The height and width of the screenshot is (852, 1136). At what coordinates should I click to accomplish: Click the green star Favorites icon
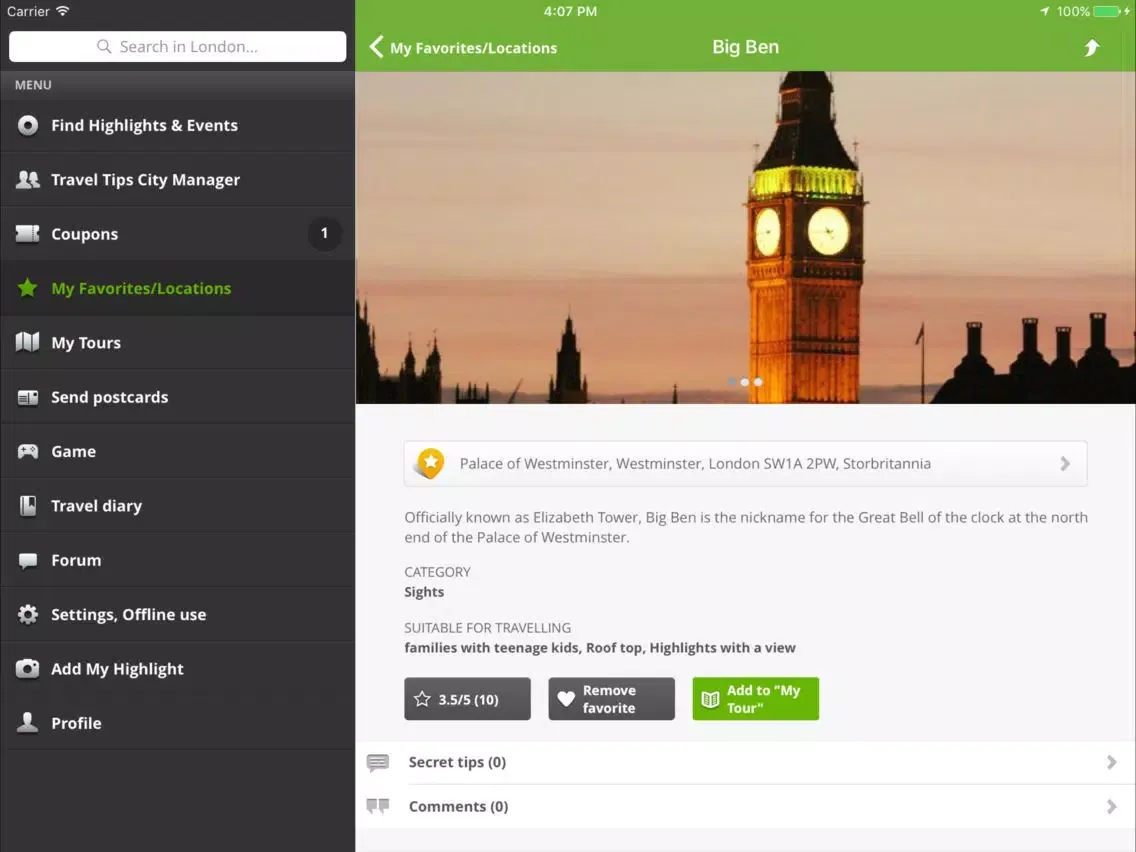coord(28,288)
